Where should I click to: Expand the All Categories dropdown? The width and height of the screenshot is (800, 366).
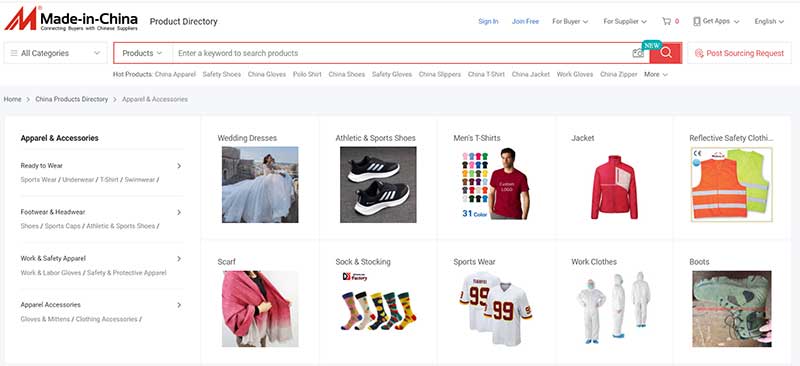tap(55, 53)
